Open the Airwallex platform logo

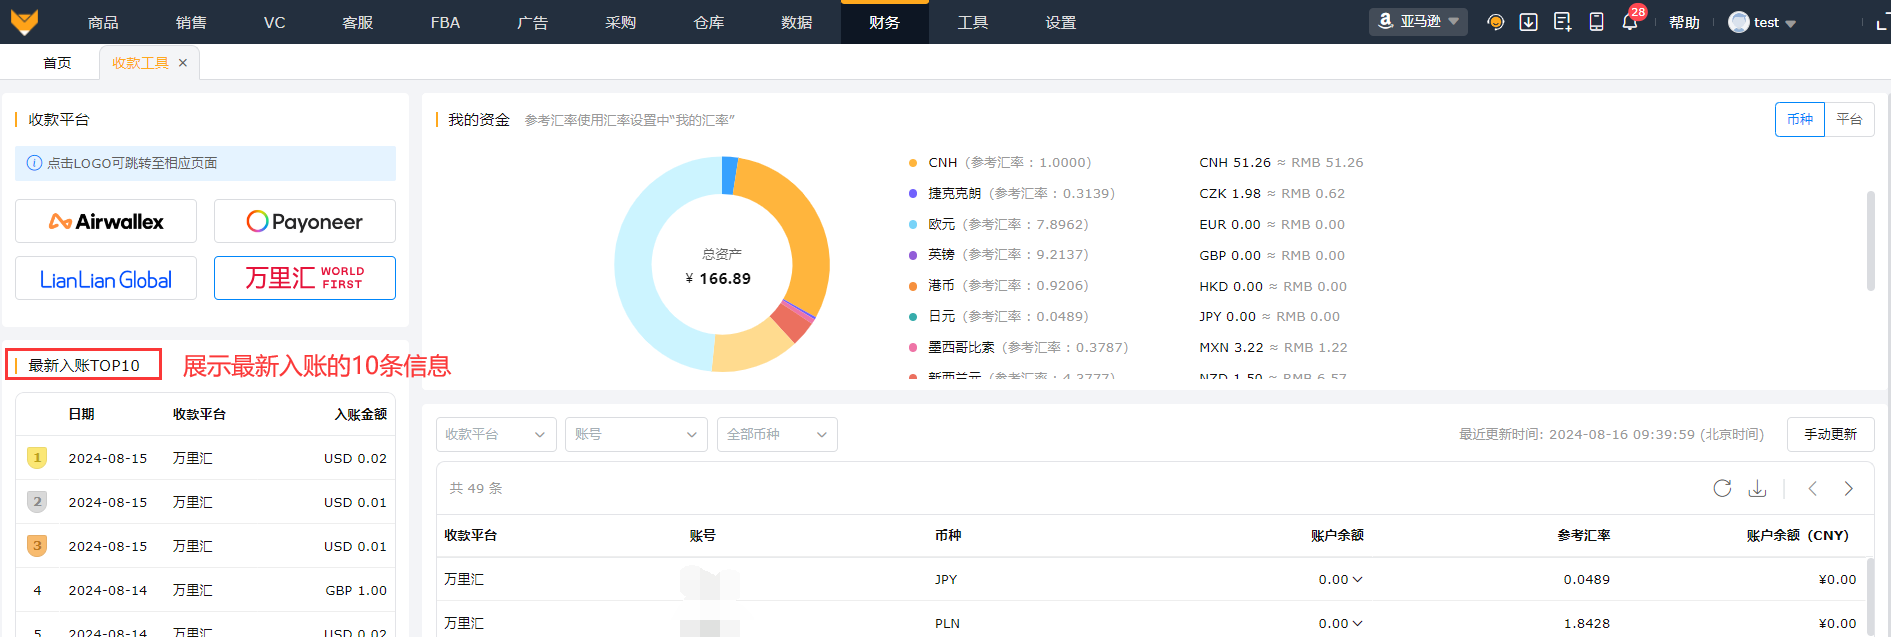click(x=106, y=221)
